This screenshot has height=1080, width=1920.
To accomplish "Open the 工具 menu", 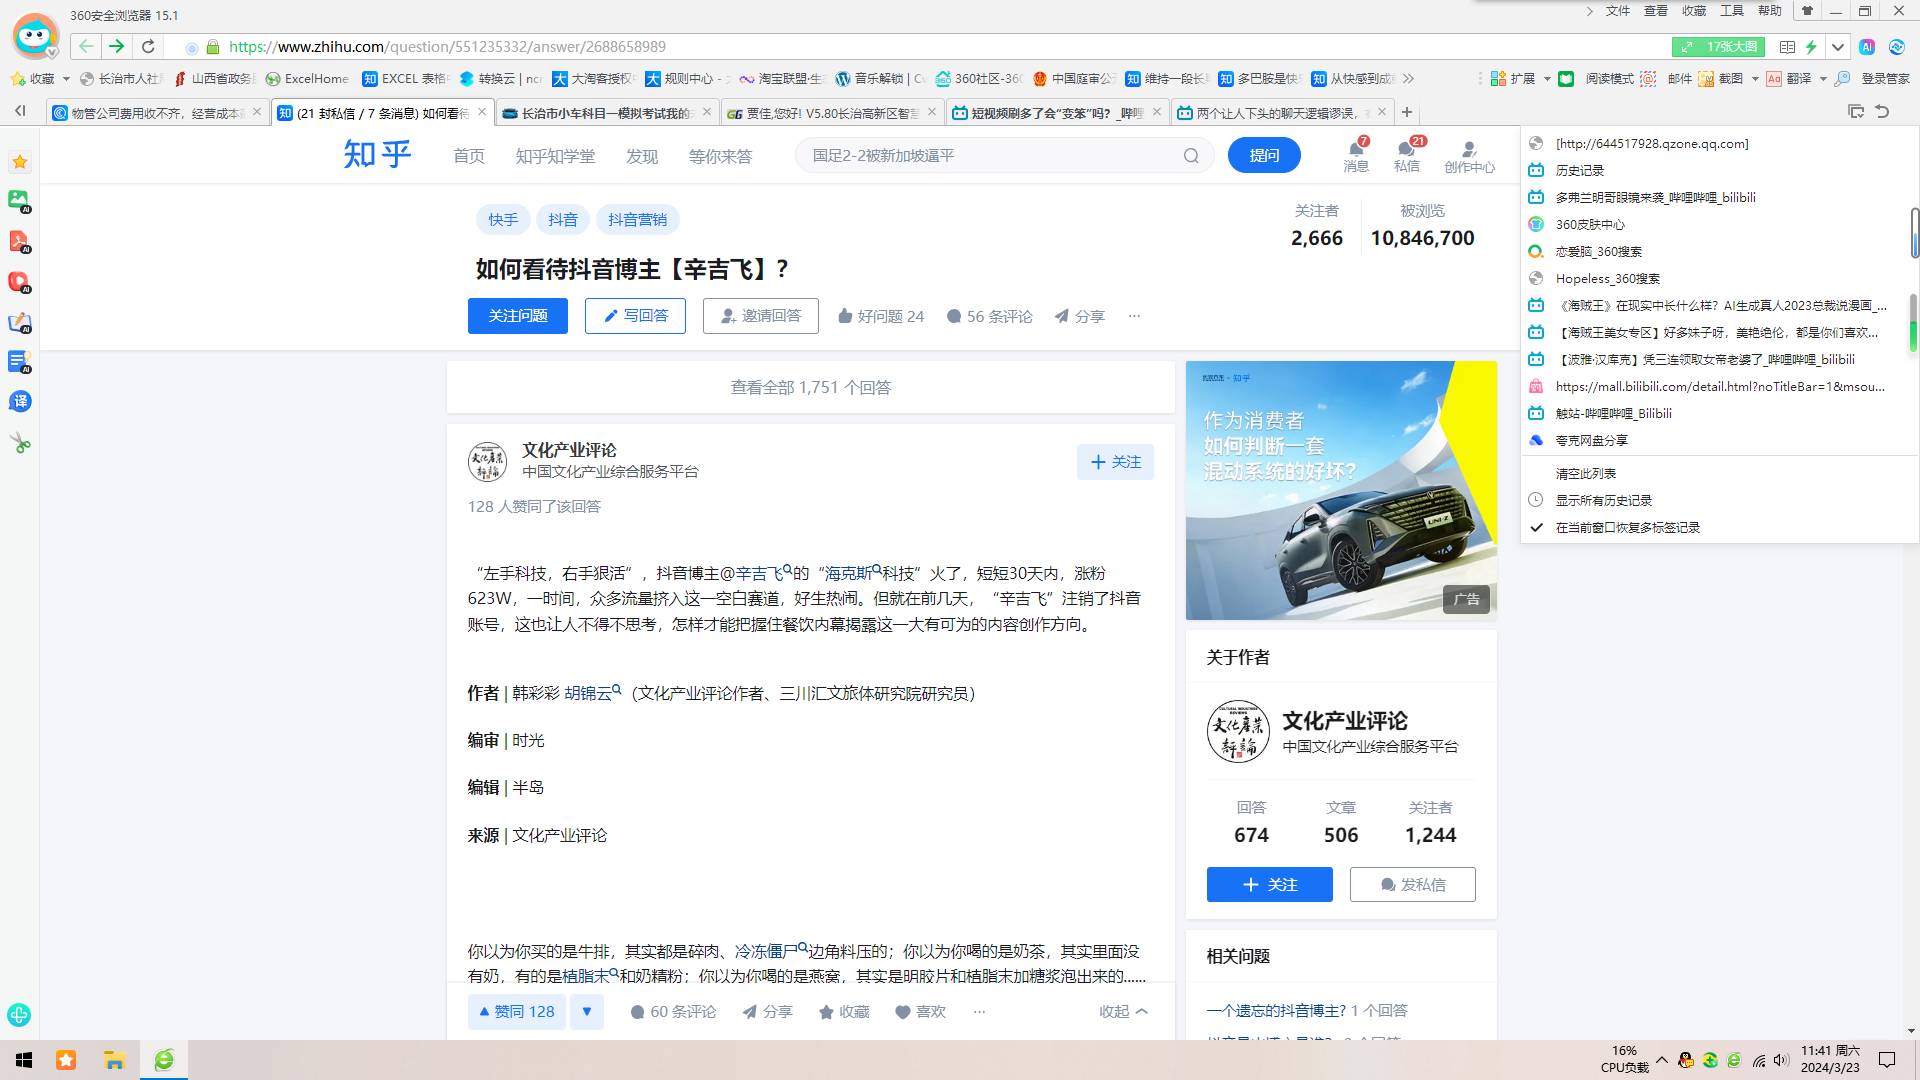I will point(1732,11).
